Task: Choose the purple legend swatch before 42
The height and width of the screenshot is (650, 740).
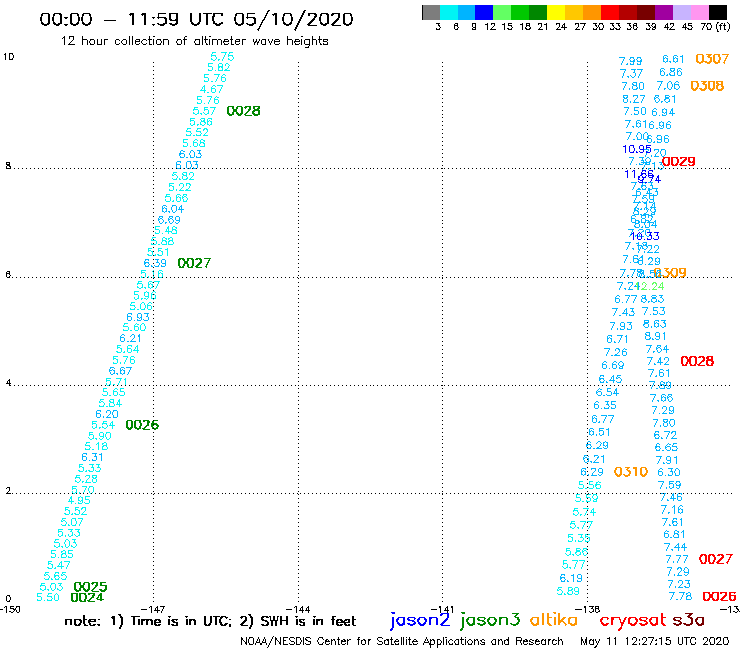Action: [x=664, y=12]
